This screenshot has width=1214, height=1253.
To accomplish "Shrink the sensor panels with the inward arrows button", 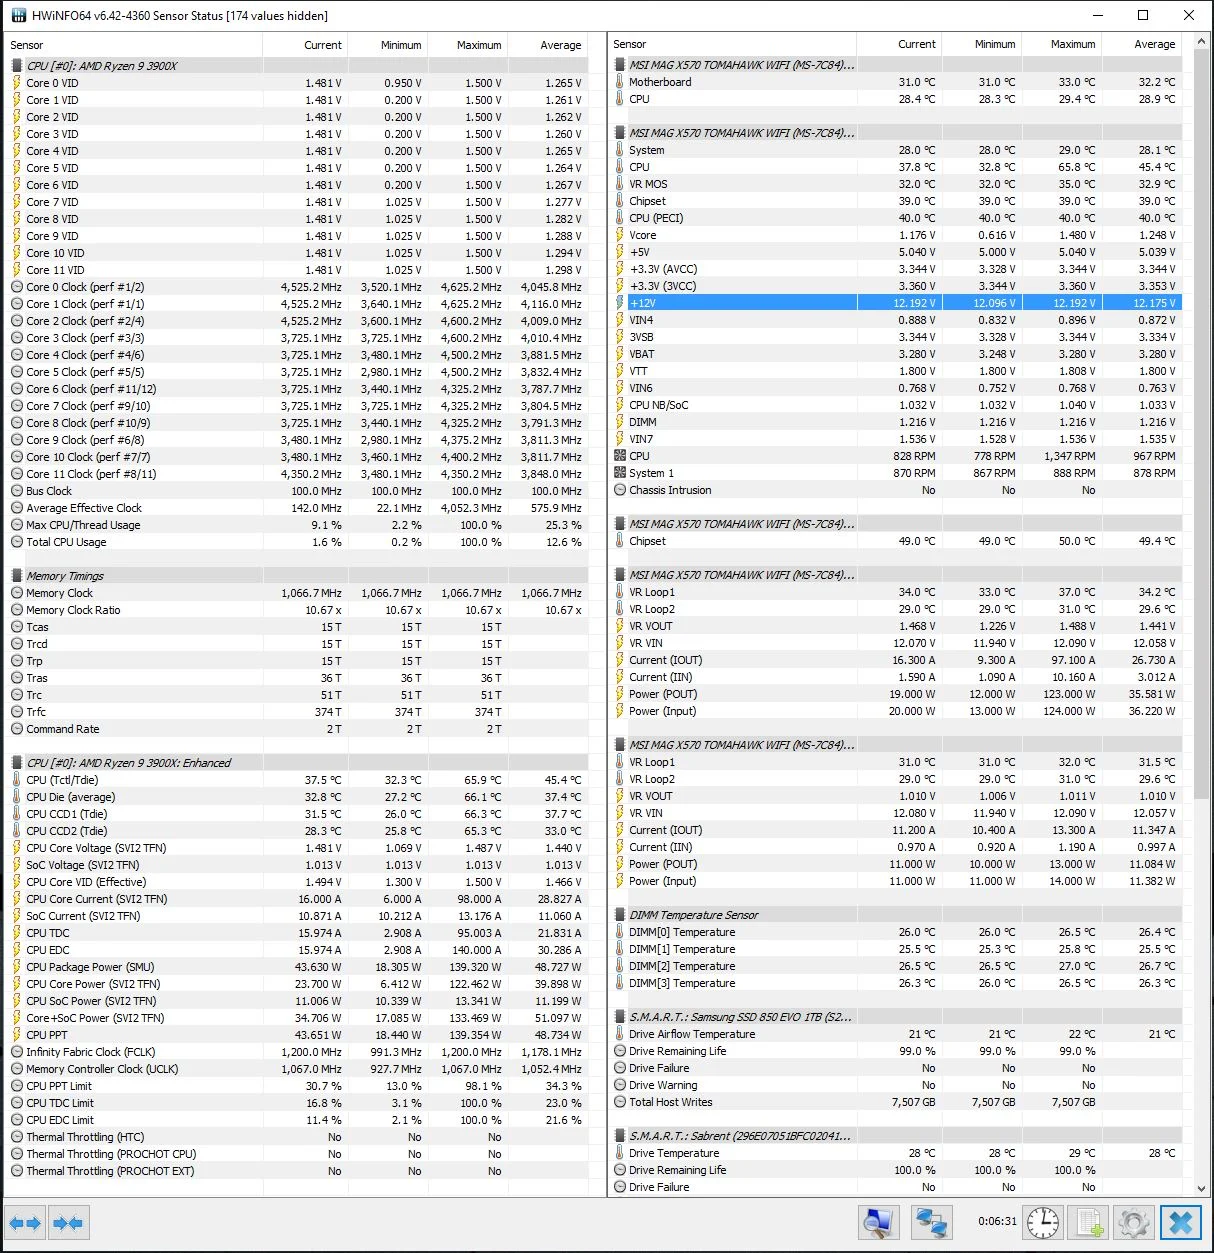I will (x=68, y=1223).
